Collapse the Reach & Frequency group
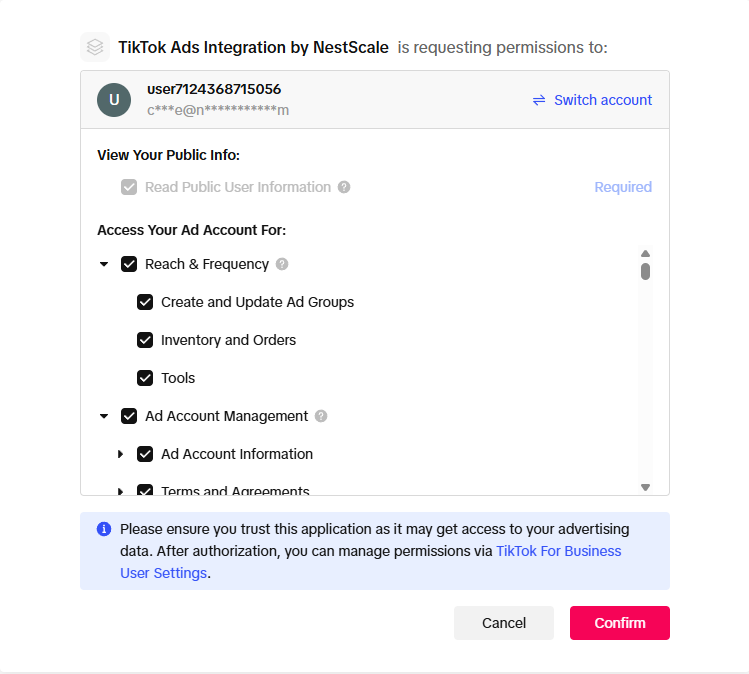Viewport: 749px width, 674px height. click(104, 264)
